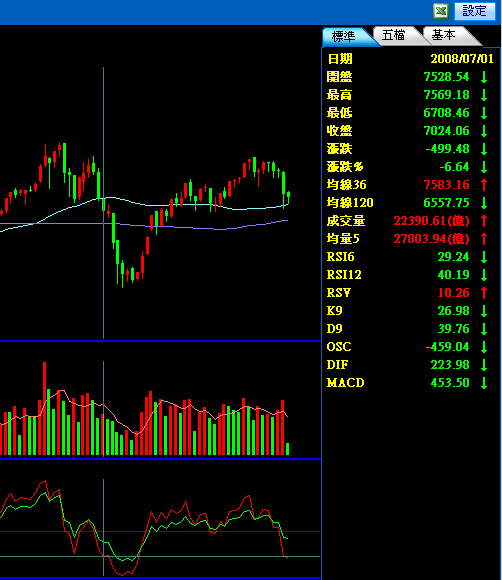Screen dimensions: 502x580
Task: Click the 均量5 value 27803.94(億)
Action: pyautogui.click(x=431, y=239)
